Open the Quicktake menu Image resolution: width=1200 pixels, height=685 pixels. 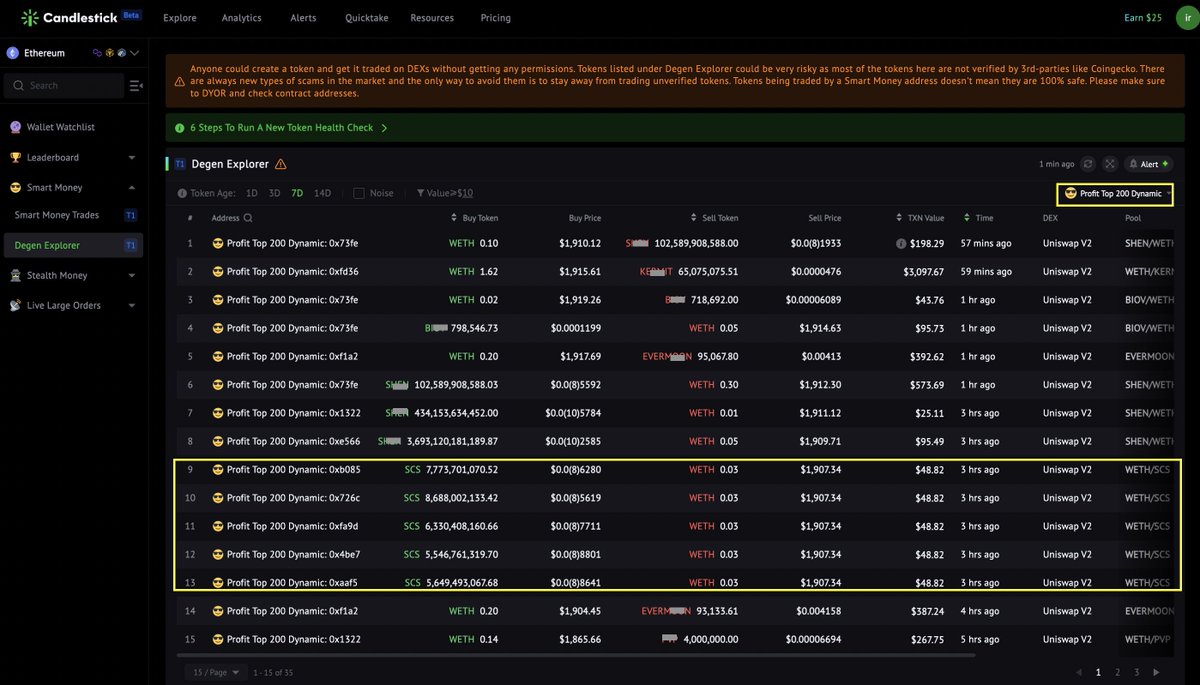point(366,18)
